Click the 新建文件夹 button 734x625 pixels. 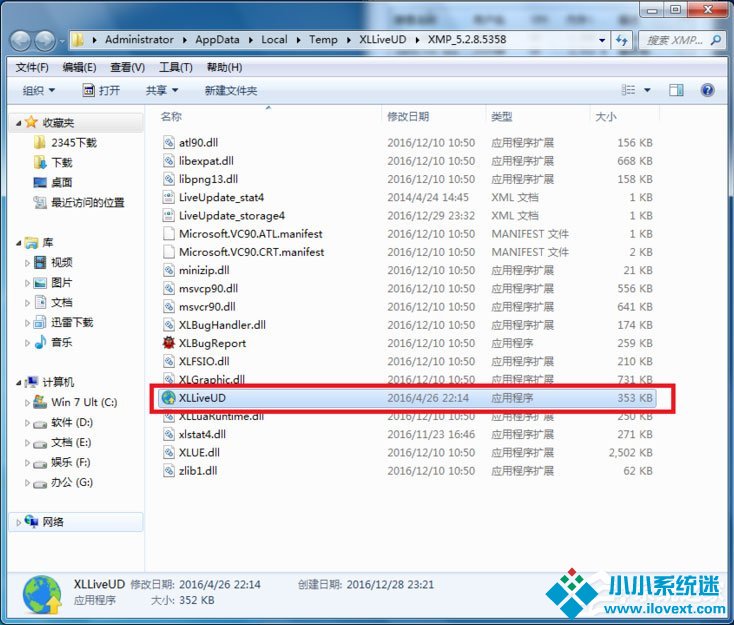(231, 90)
